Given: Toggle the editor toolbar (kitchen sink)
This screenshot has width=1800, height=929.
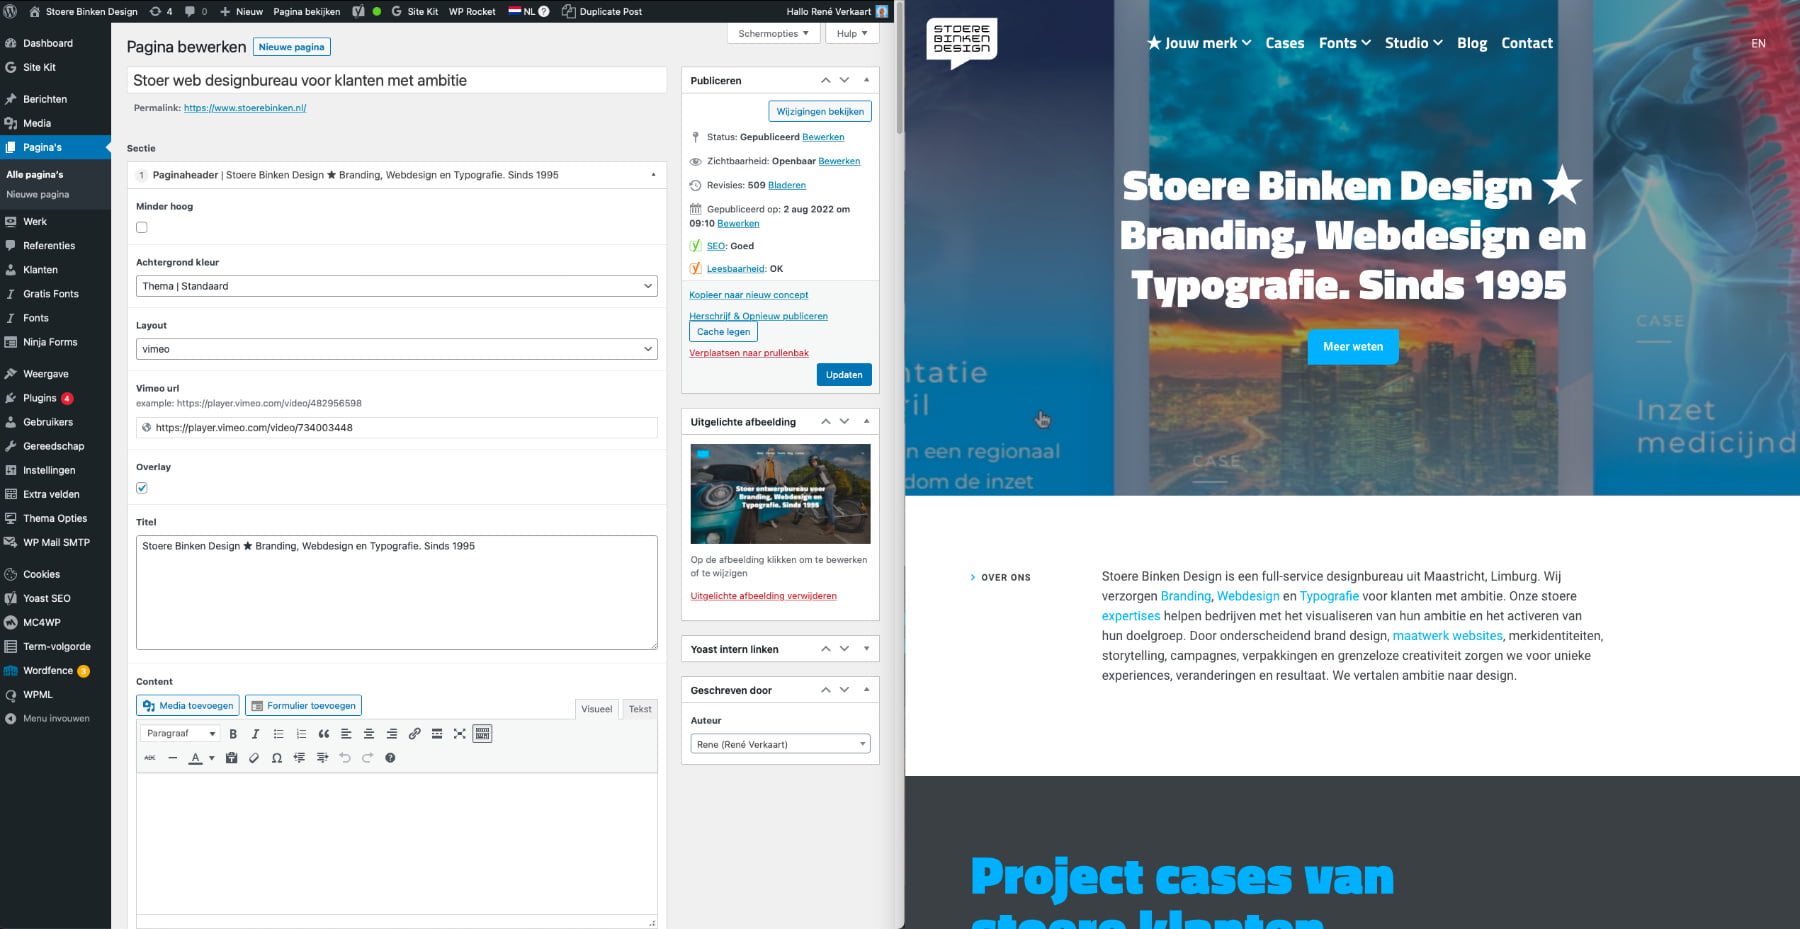Looking at the screenshot, I should tap(482, 734).
